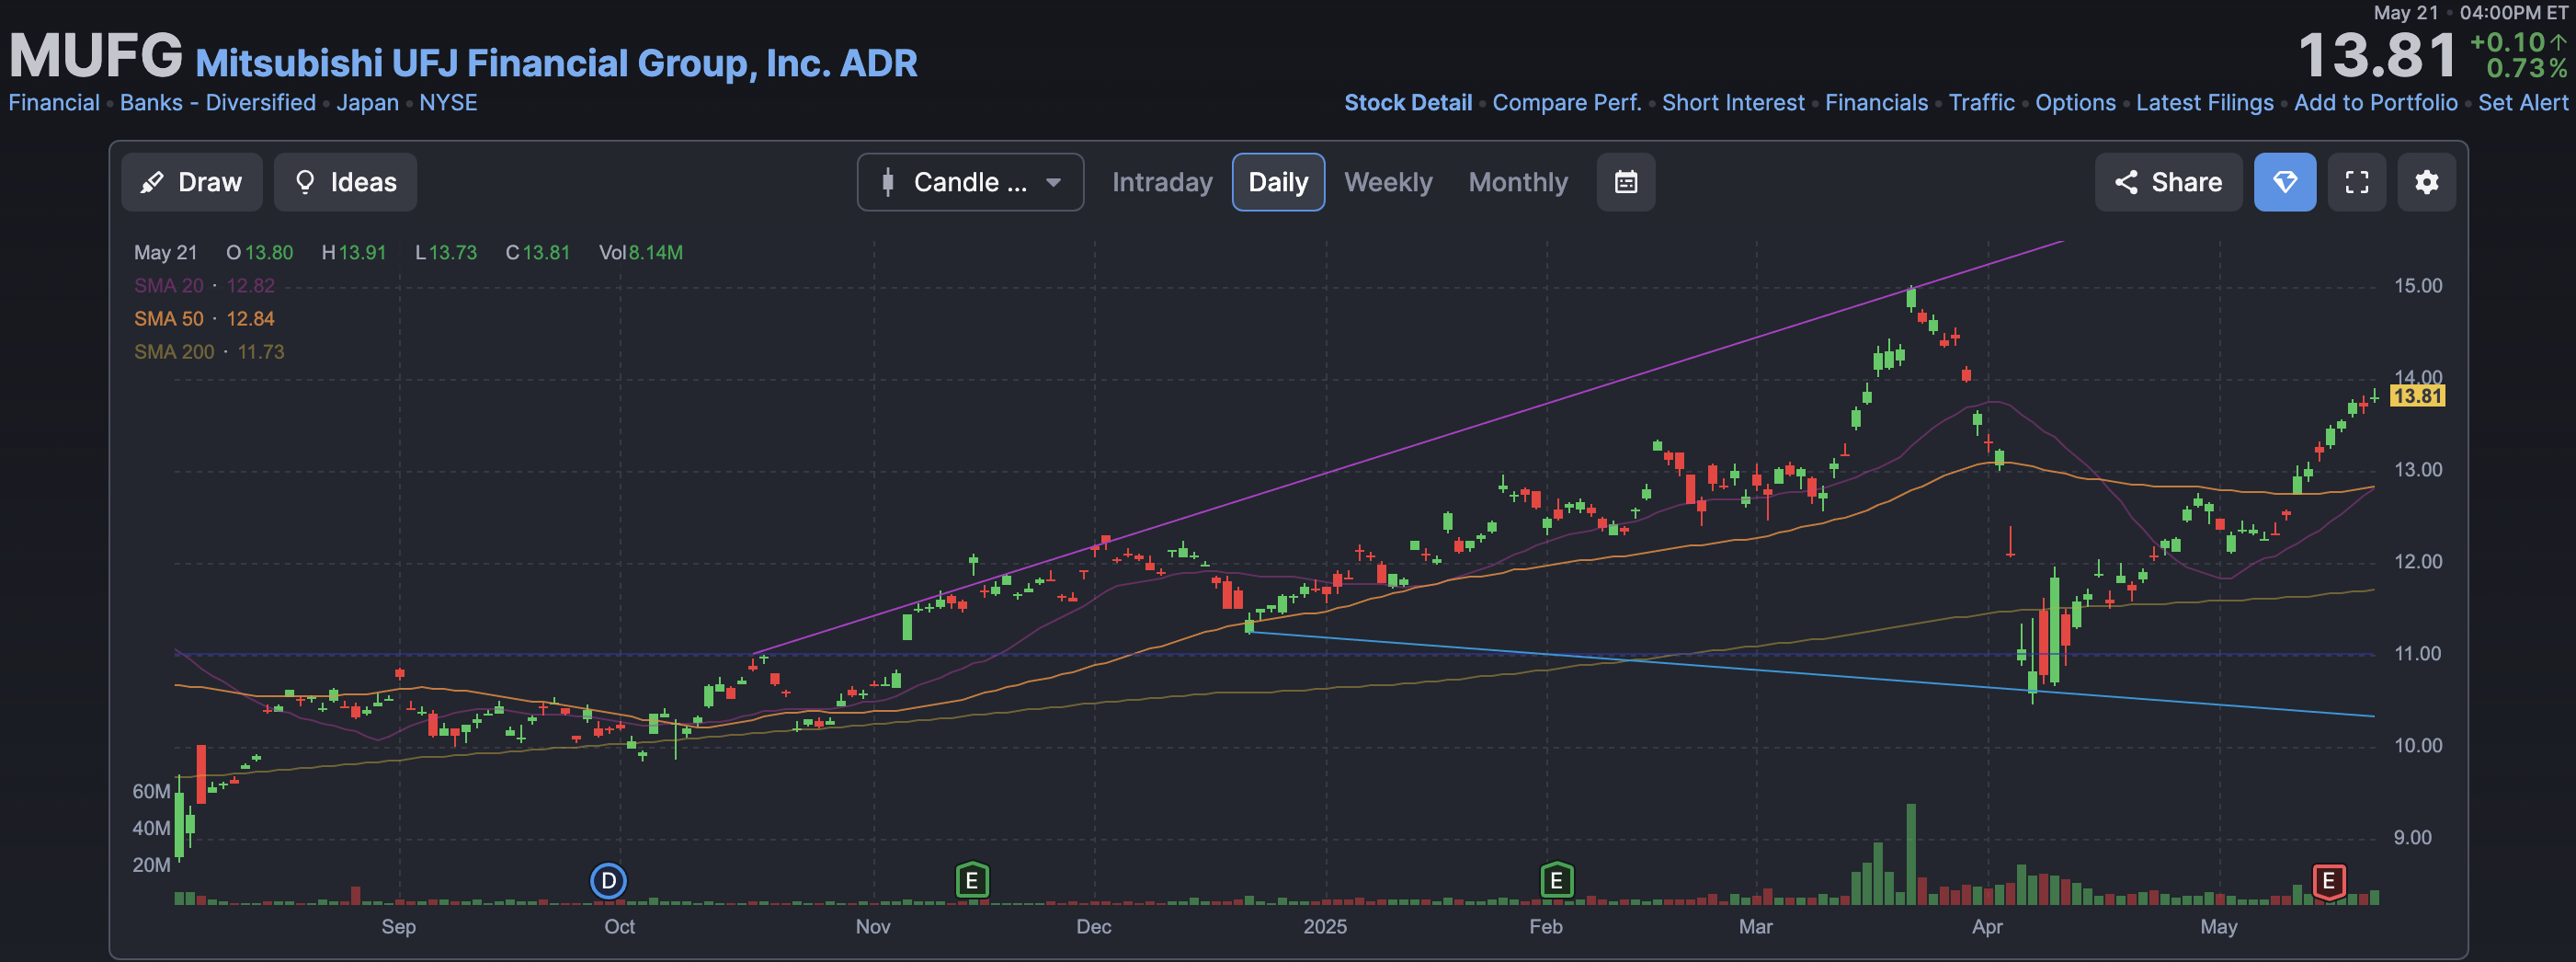Click the Mitsubishi UFJ Financial Group company name
Viewport: 2576px width, 962px height.
tap(556, 63)
